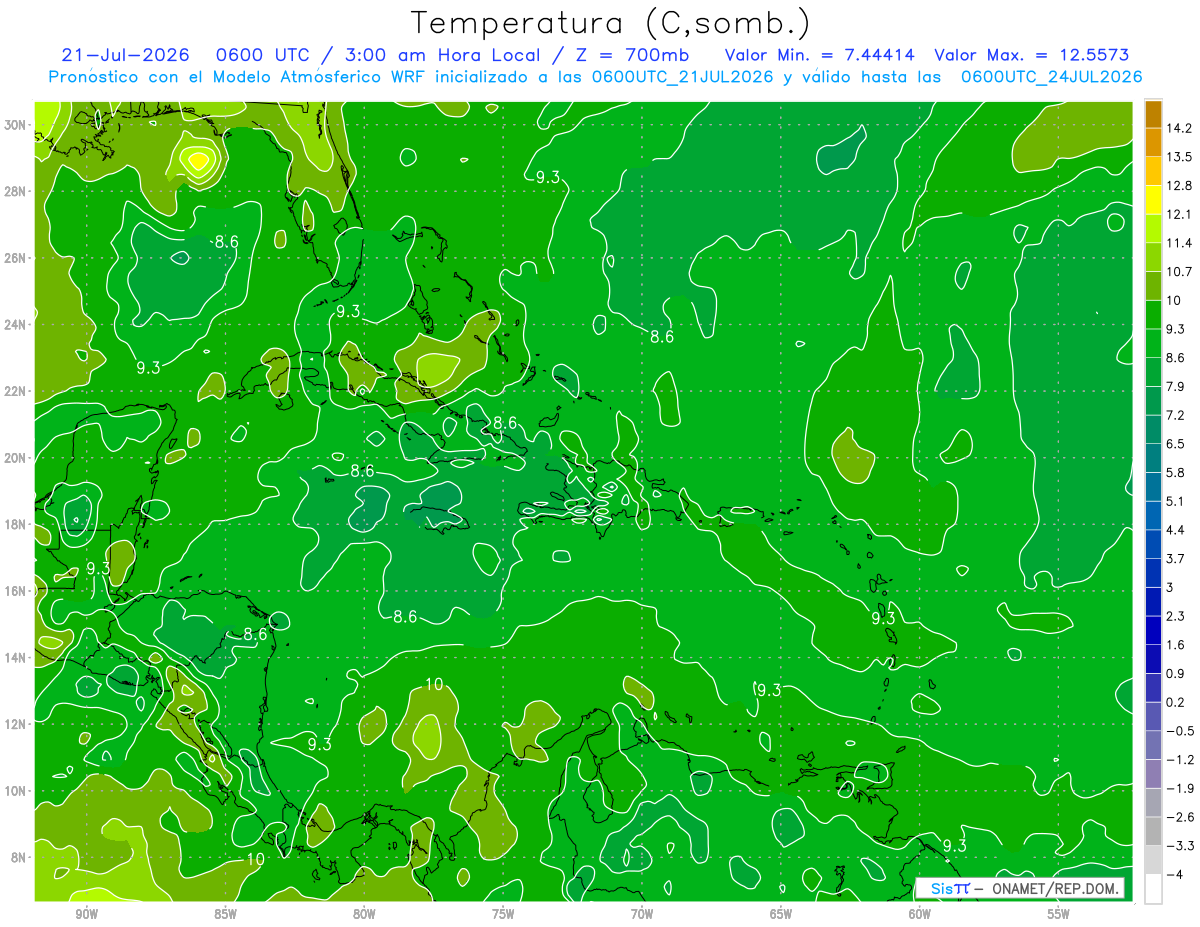This screenshot has height=927, width=1200.
Task: Click the 30N latitude axis label
Action: coord(15,125)
